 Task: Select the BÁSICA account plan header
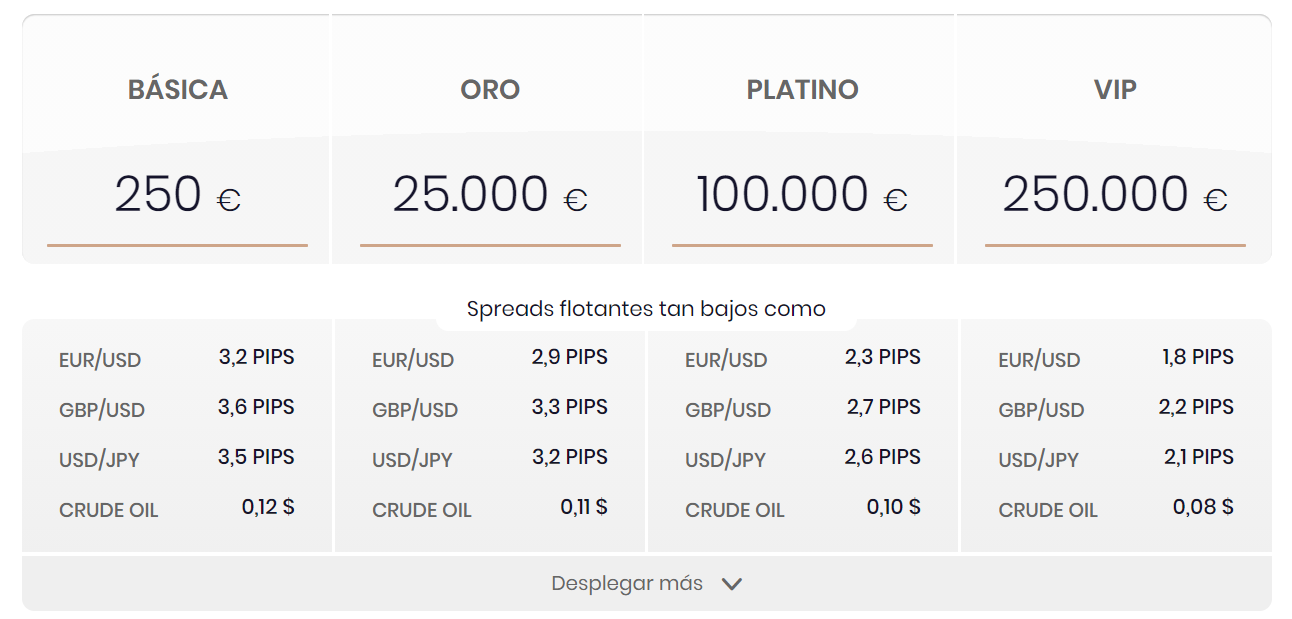pyautogui.click(x=176, y=89)
